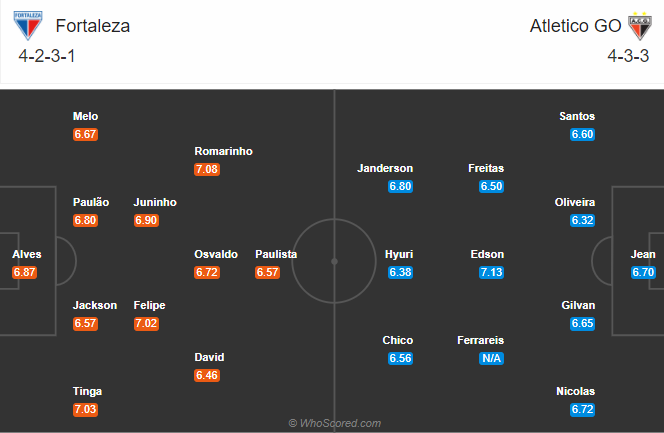This screenshot has height=433, width=664.
Task: Click goalkeeper Jean's 6.70 rating
Action: click(643, 272)
